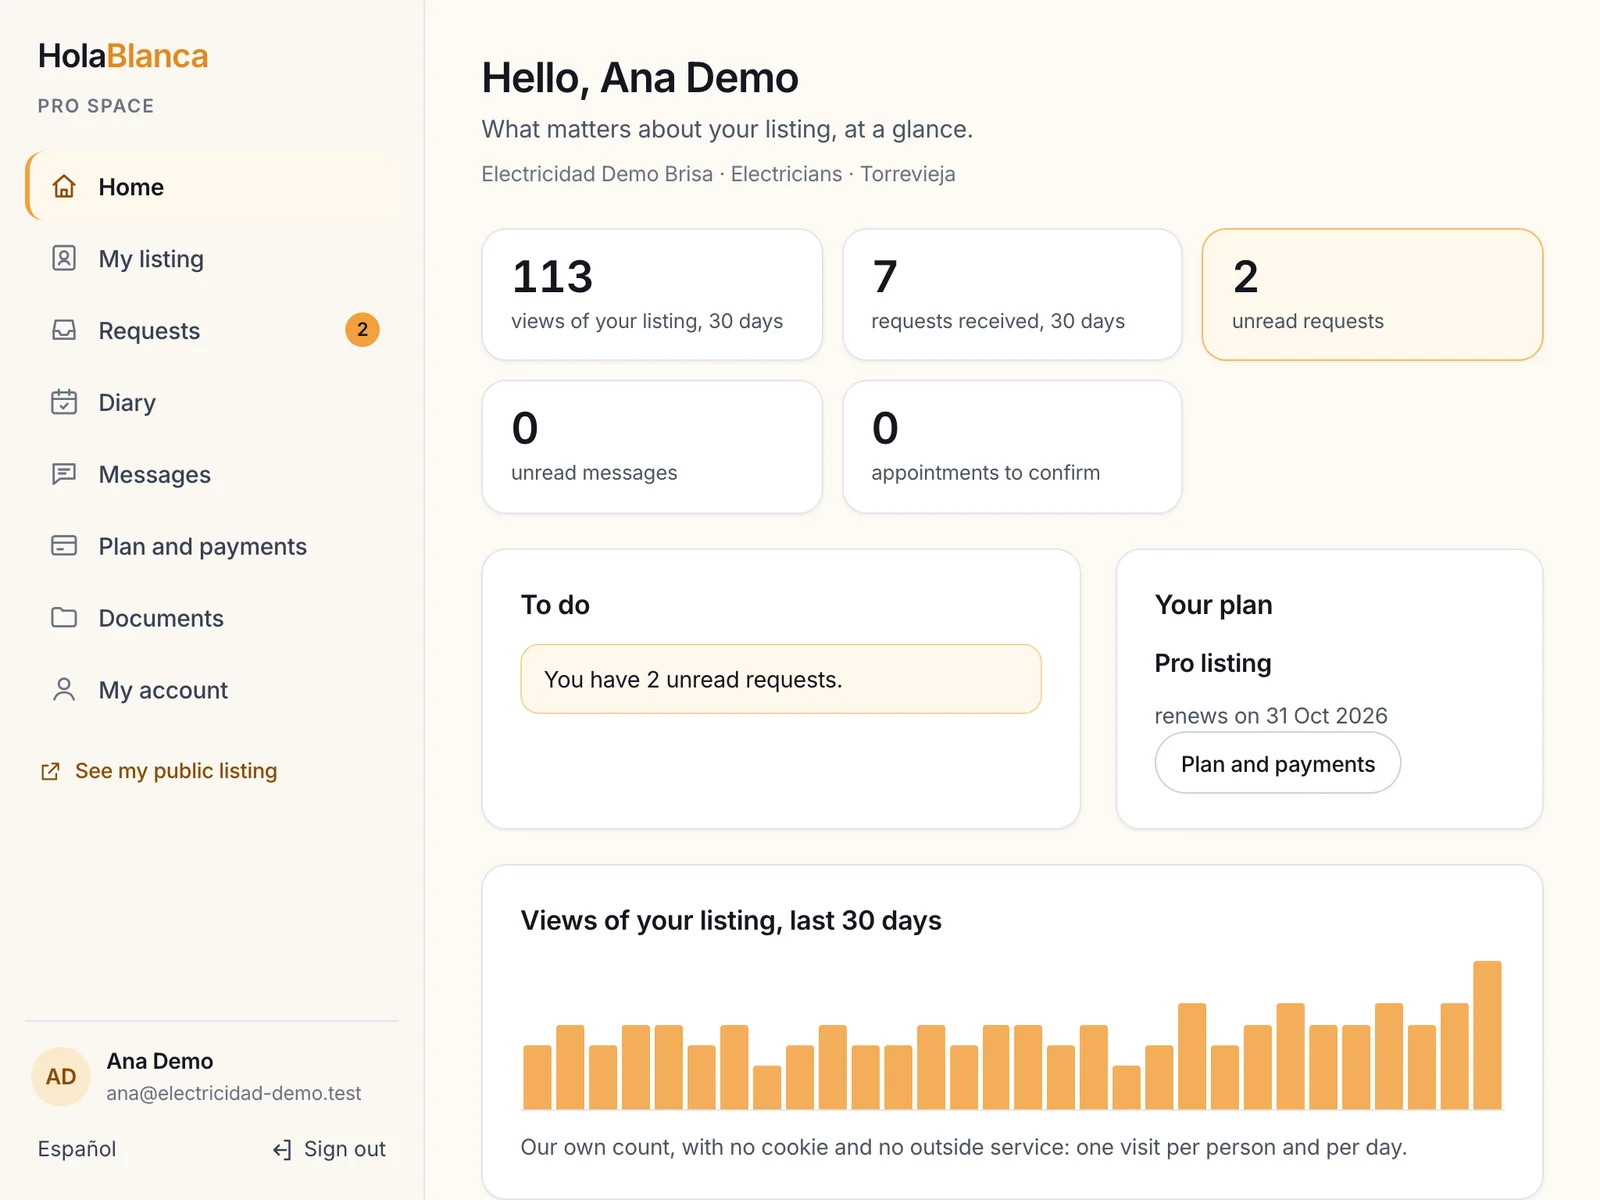1600x1200 pixels.
Task: Open the 'You have 2 unread requests' notice
Action: coord(781,679)
